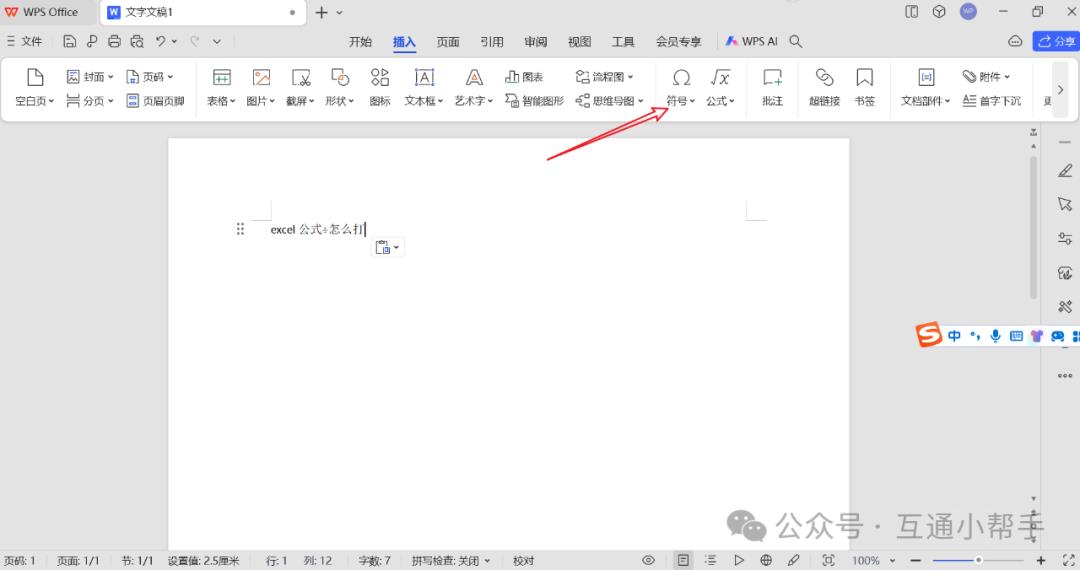Viewport: 1080px width, 570px height.
Task: Switch to the WPS Office home tab
Action: point(41,12)
